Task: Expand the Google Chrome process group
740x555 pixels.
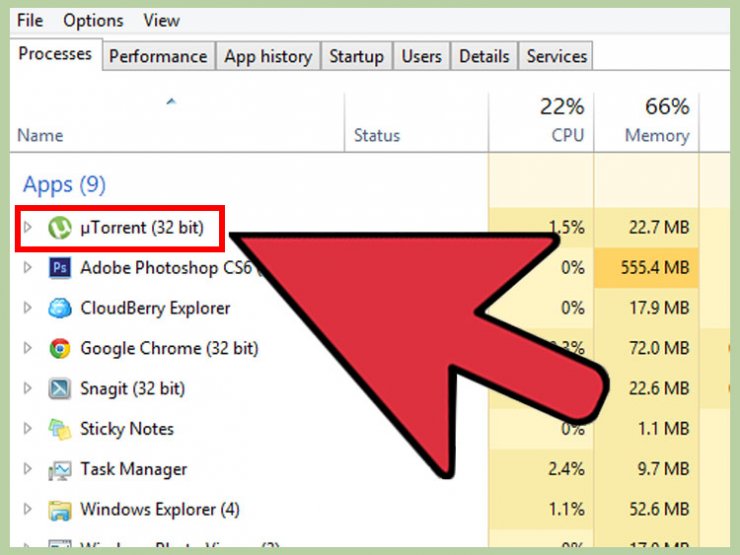Action: point(28,348)
